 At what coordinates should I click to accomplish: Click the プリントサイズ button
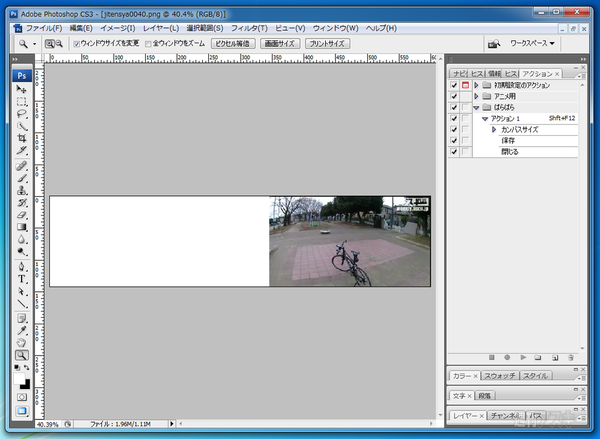[x=326, y=44]
